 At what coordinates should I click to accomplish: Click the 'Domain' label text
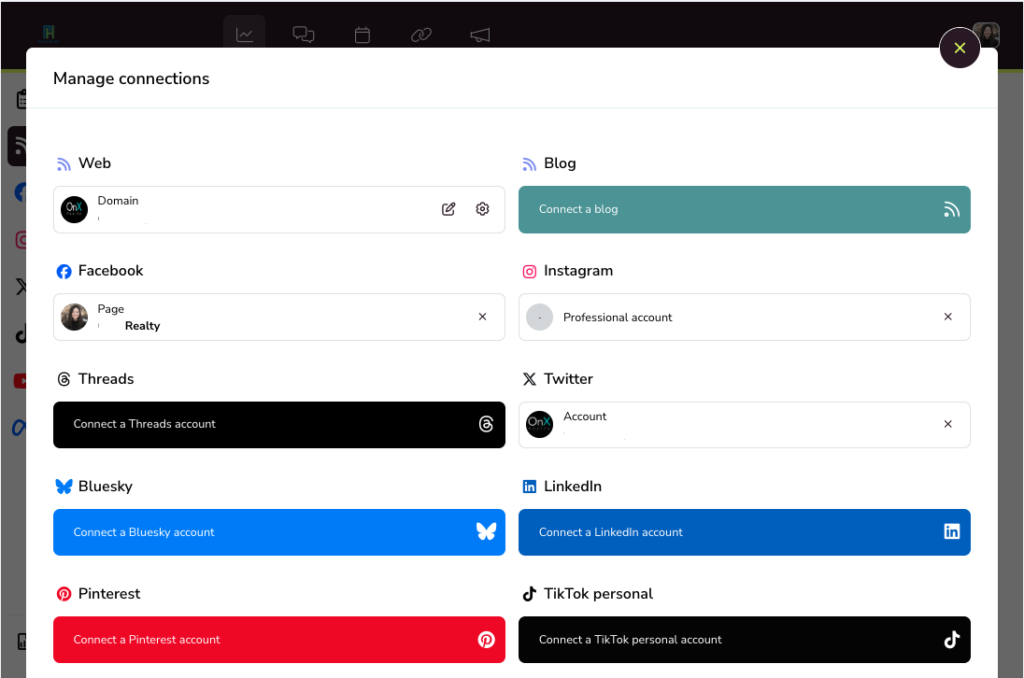118,201
